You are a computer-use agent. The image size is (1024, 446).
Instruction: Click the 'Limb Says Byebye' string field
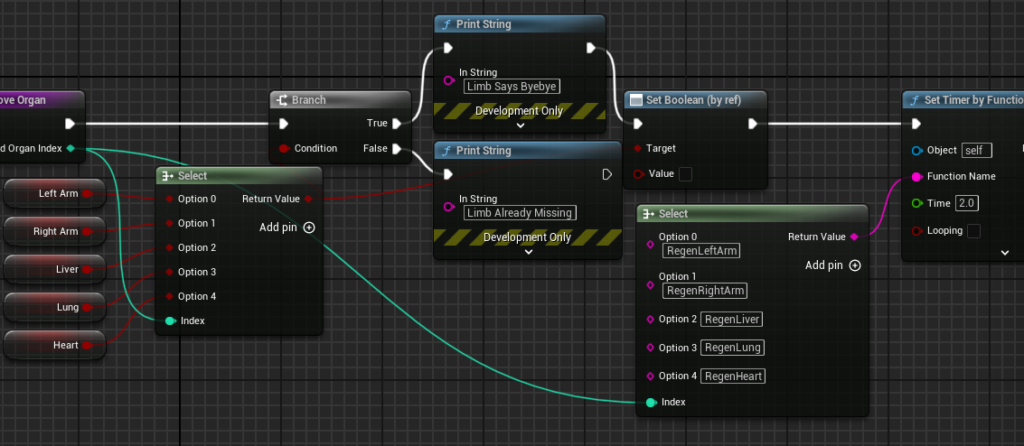(512, 86)
